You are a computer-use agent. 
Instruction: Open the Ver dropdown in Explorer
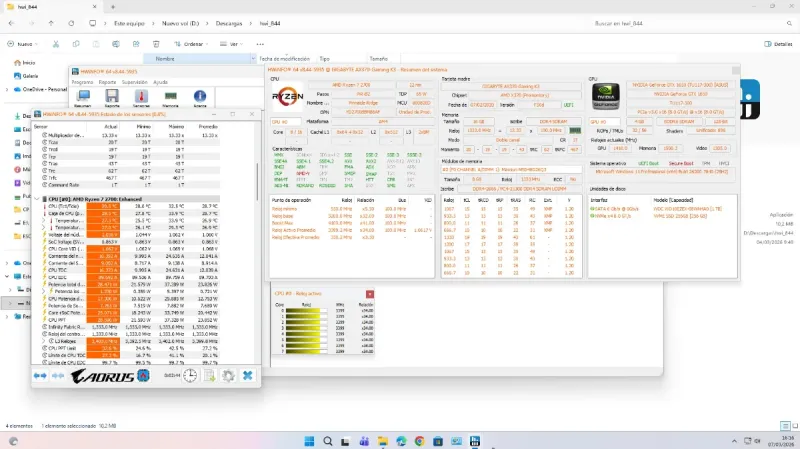point(231,44)
